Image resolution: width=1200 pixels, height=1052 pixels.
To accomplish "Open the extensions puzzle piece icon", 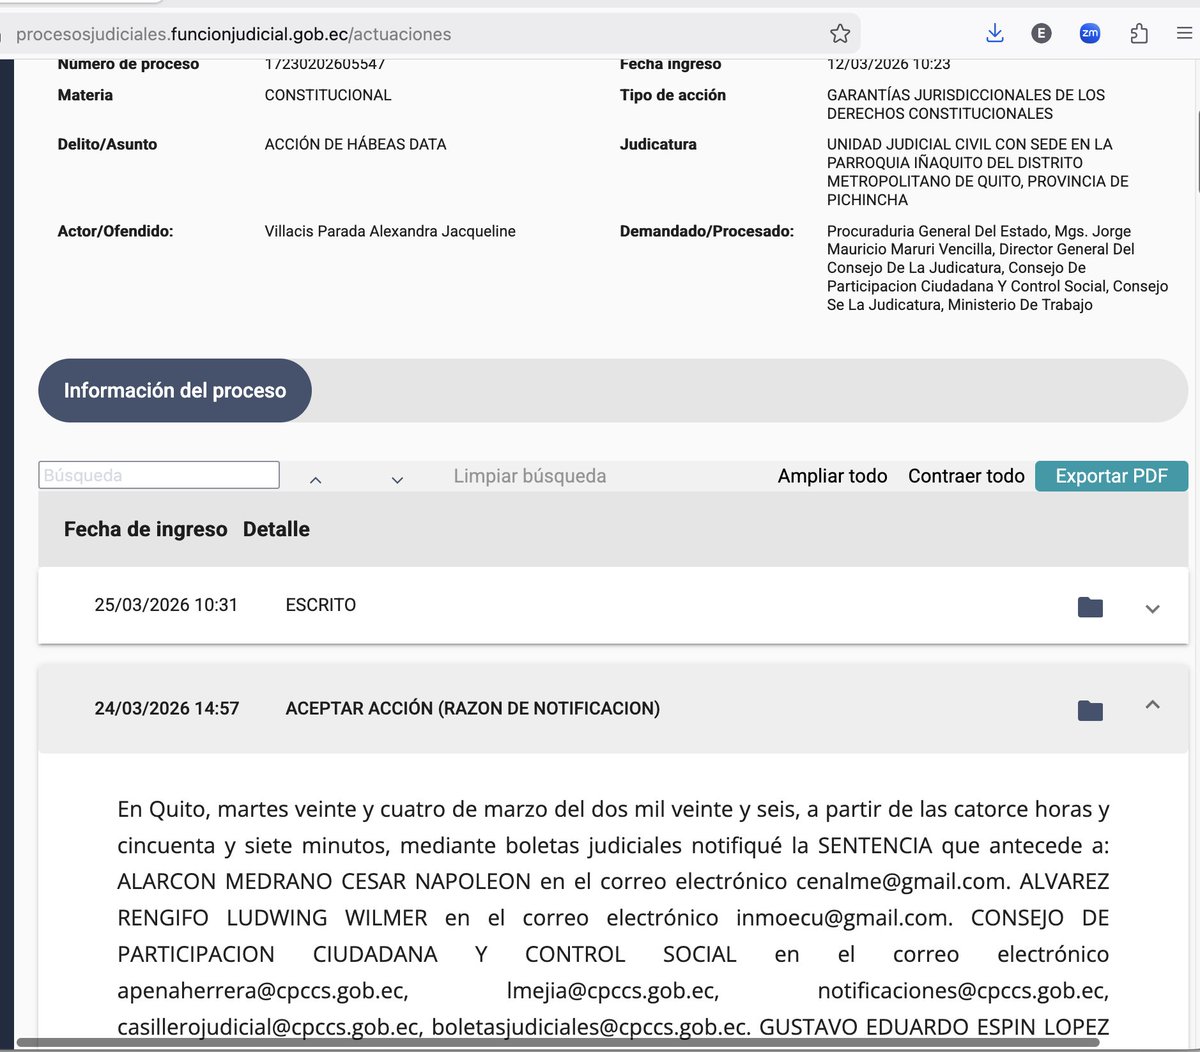I will coord(1138,33).
